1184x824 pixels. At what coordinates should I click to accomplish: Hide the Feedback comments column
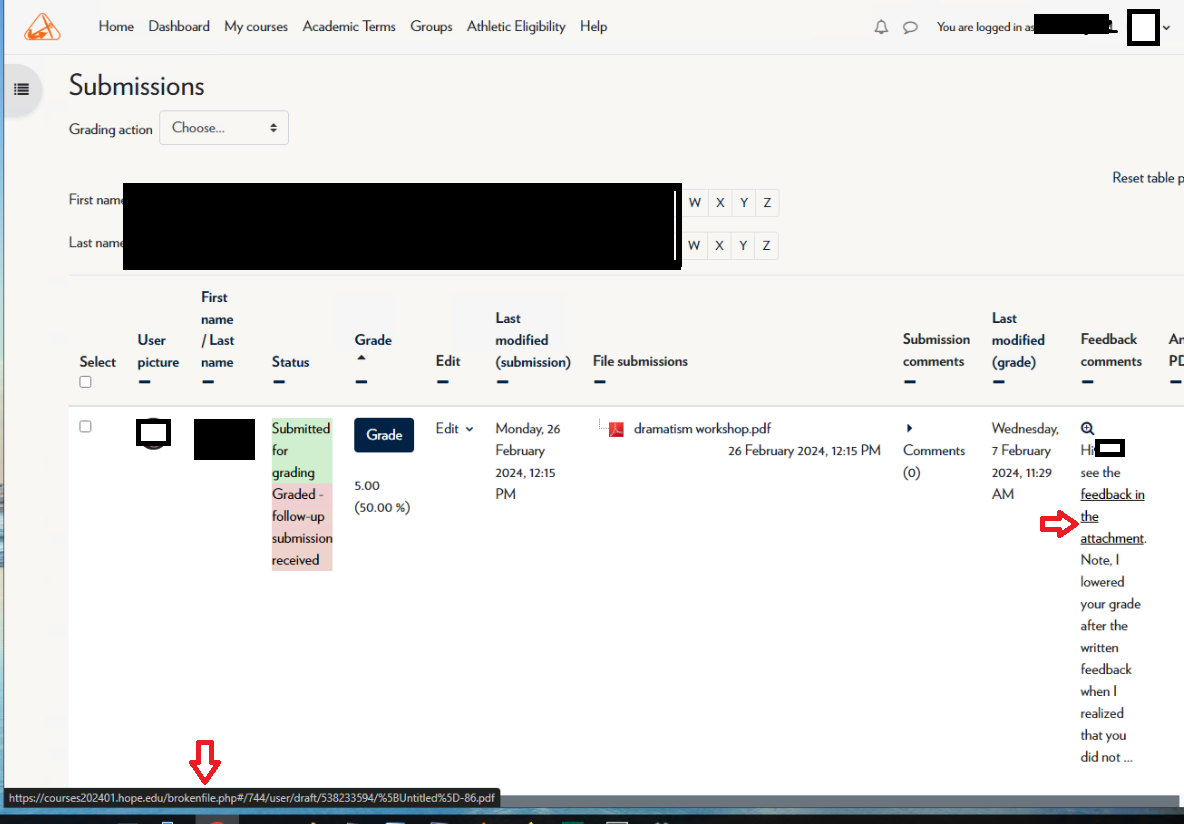point(1087,382)
